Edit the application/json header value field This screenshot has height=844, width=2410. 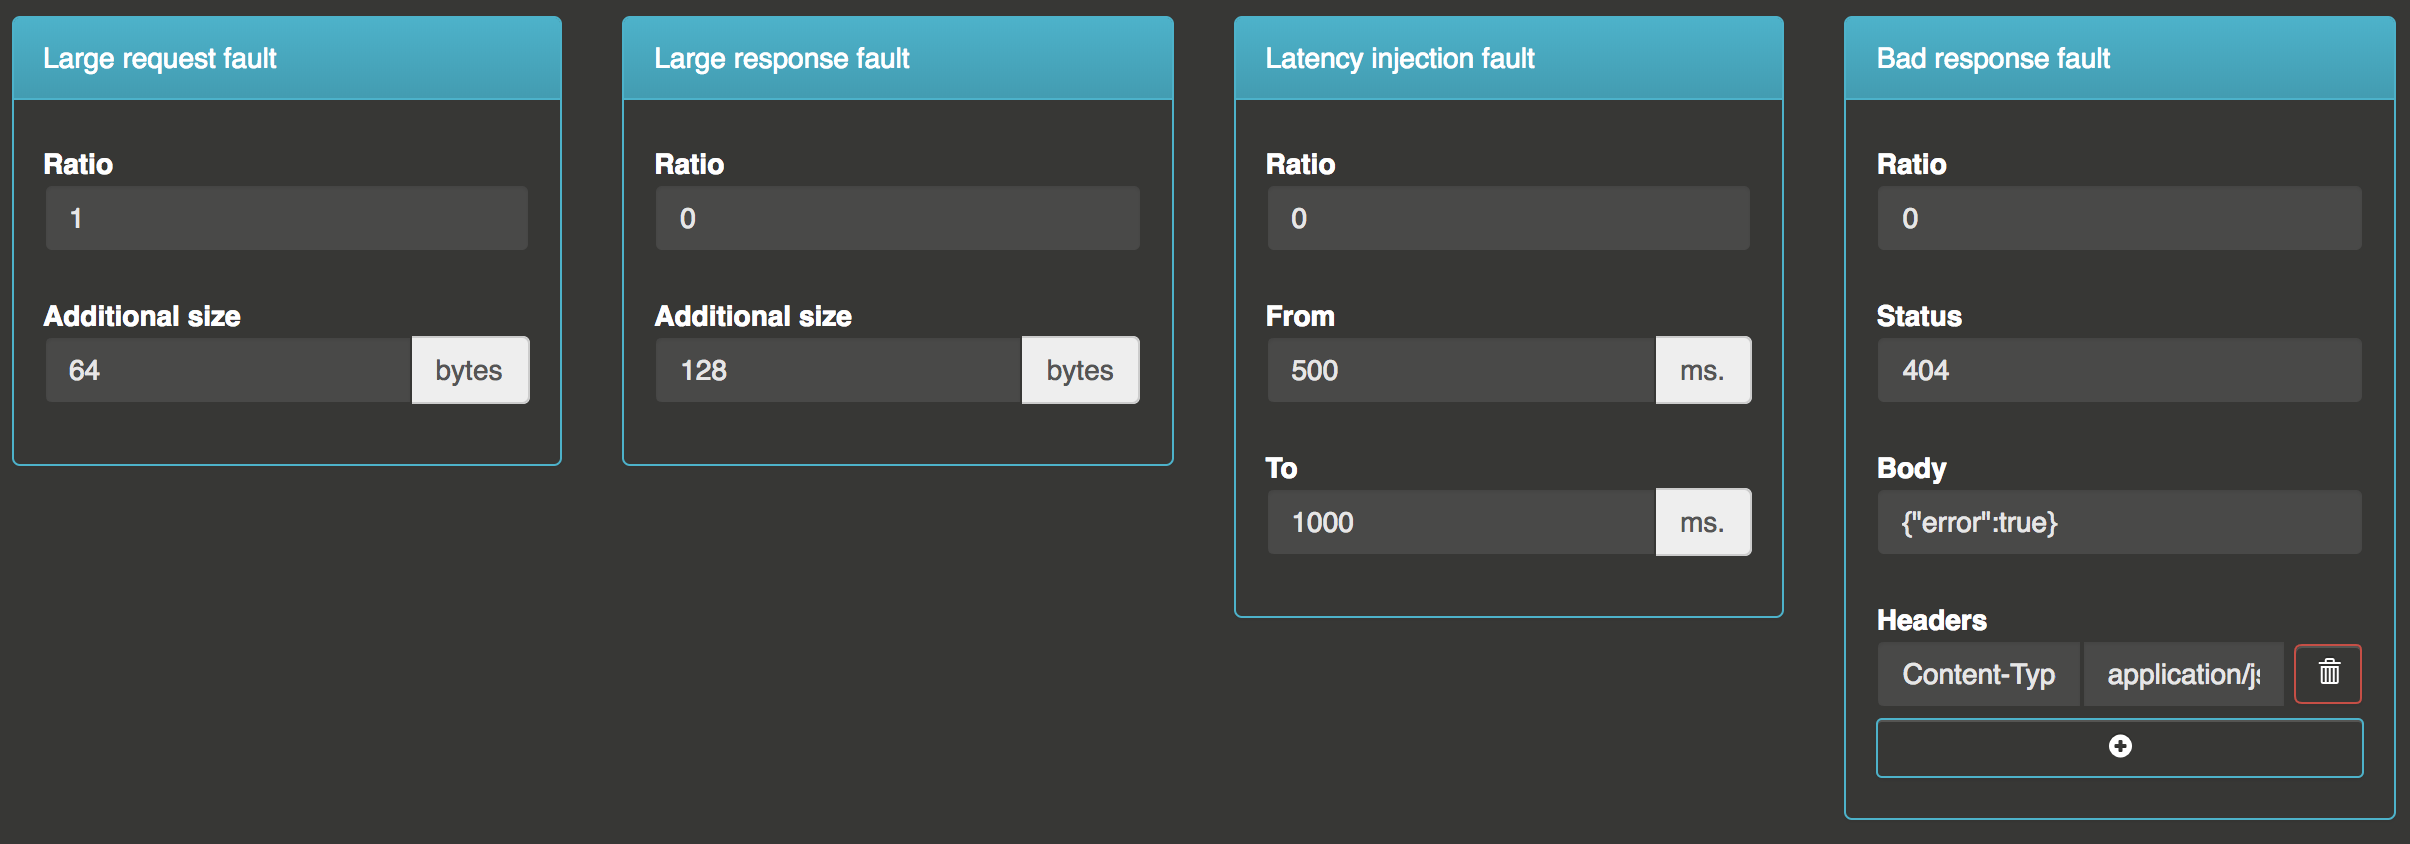(2183, 674)
